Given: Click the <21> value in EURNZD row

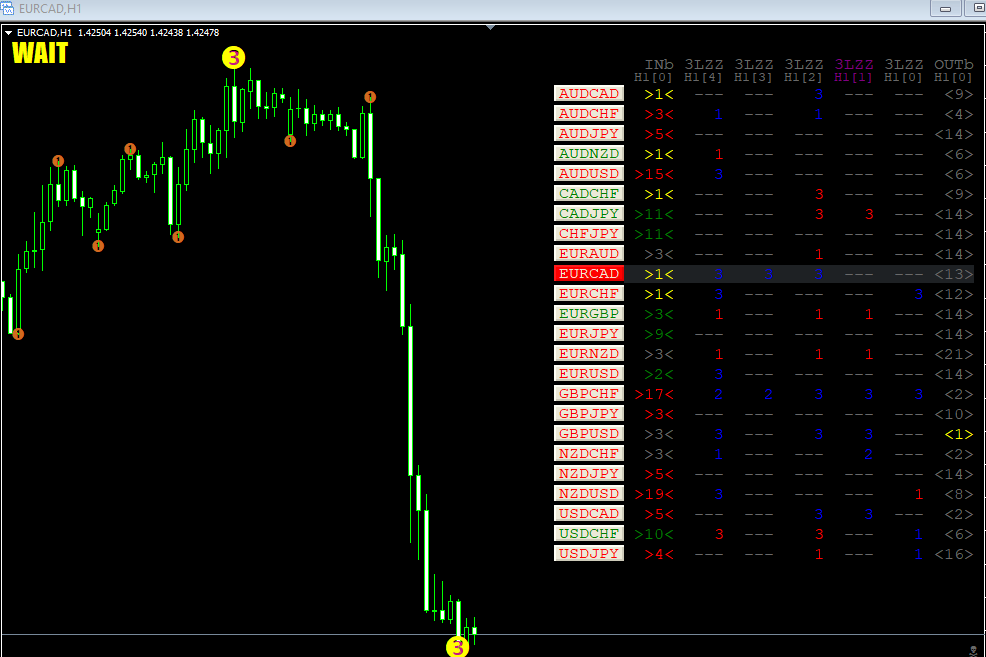Looking at the screenshot, I should [x=954, y=355].
